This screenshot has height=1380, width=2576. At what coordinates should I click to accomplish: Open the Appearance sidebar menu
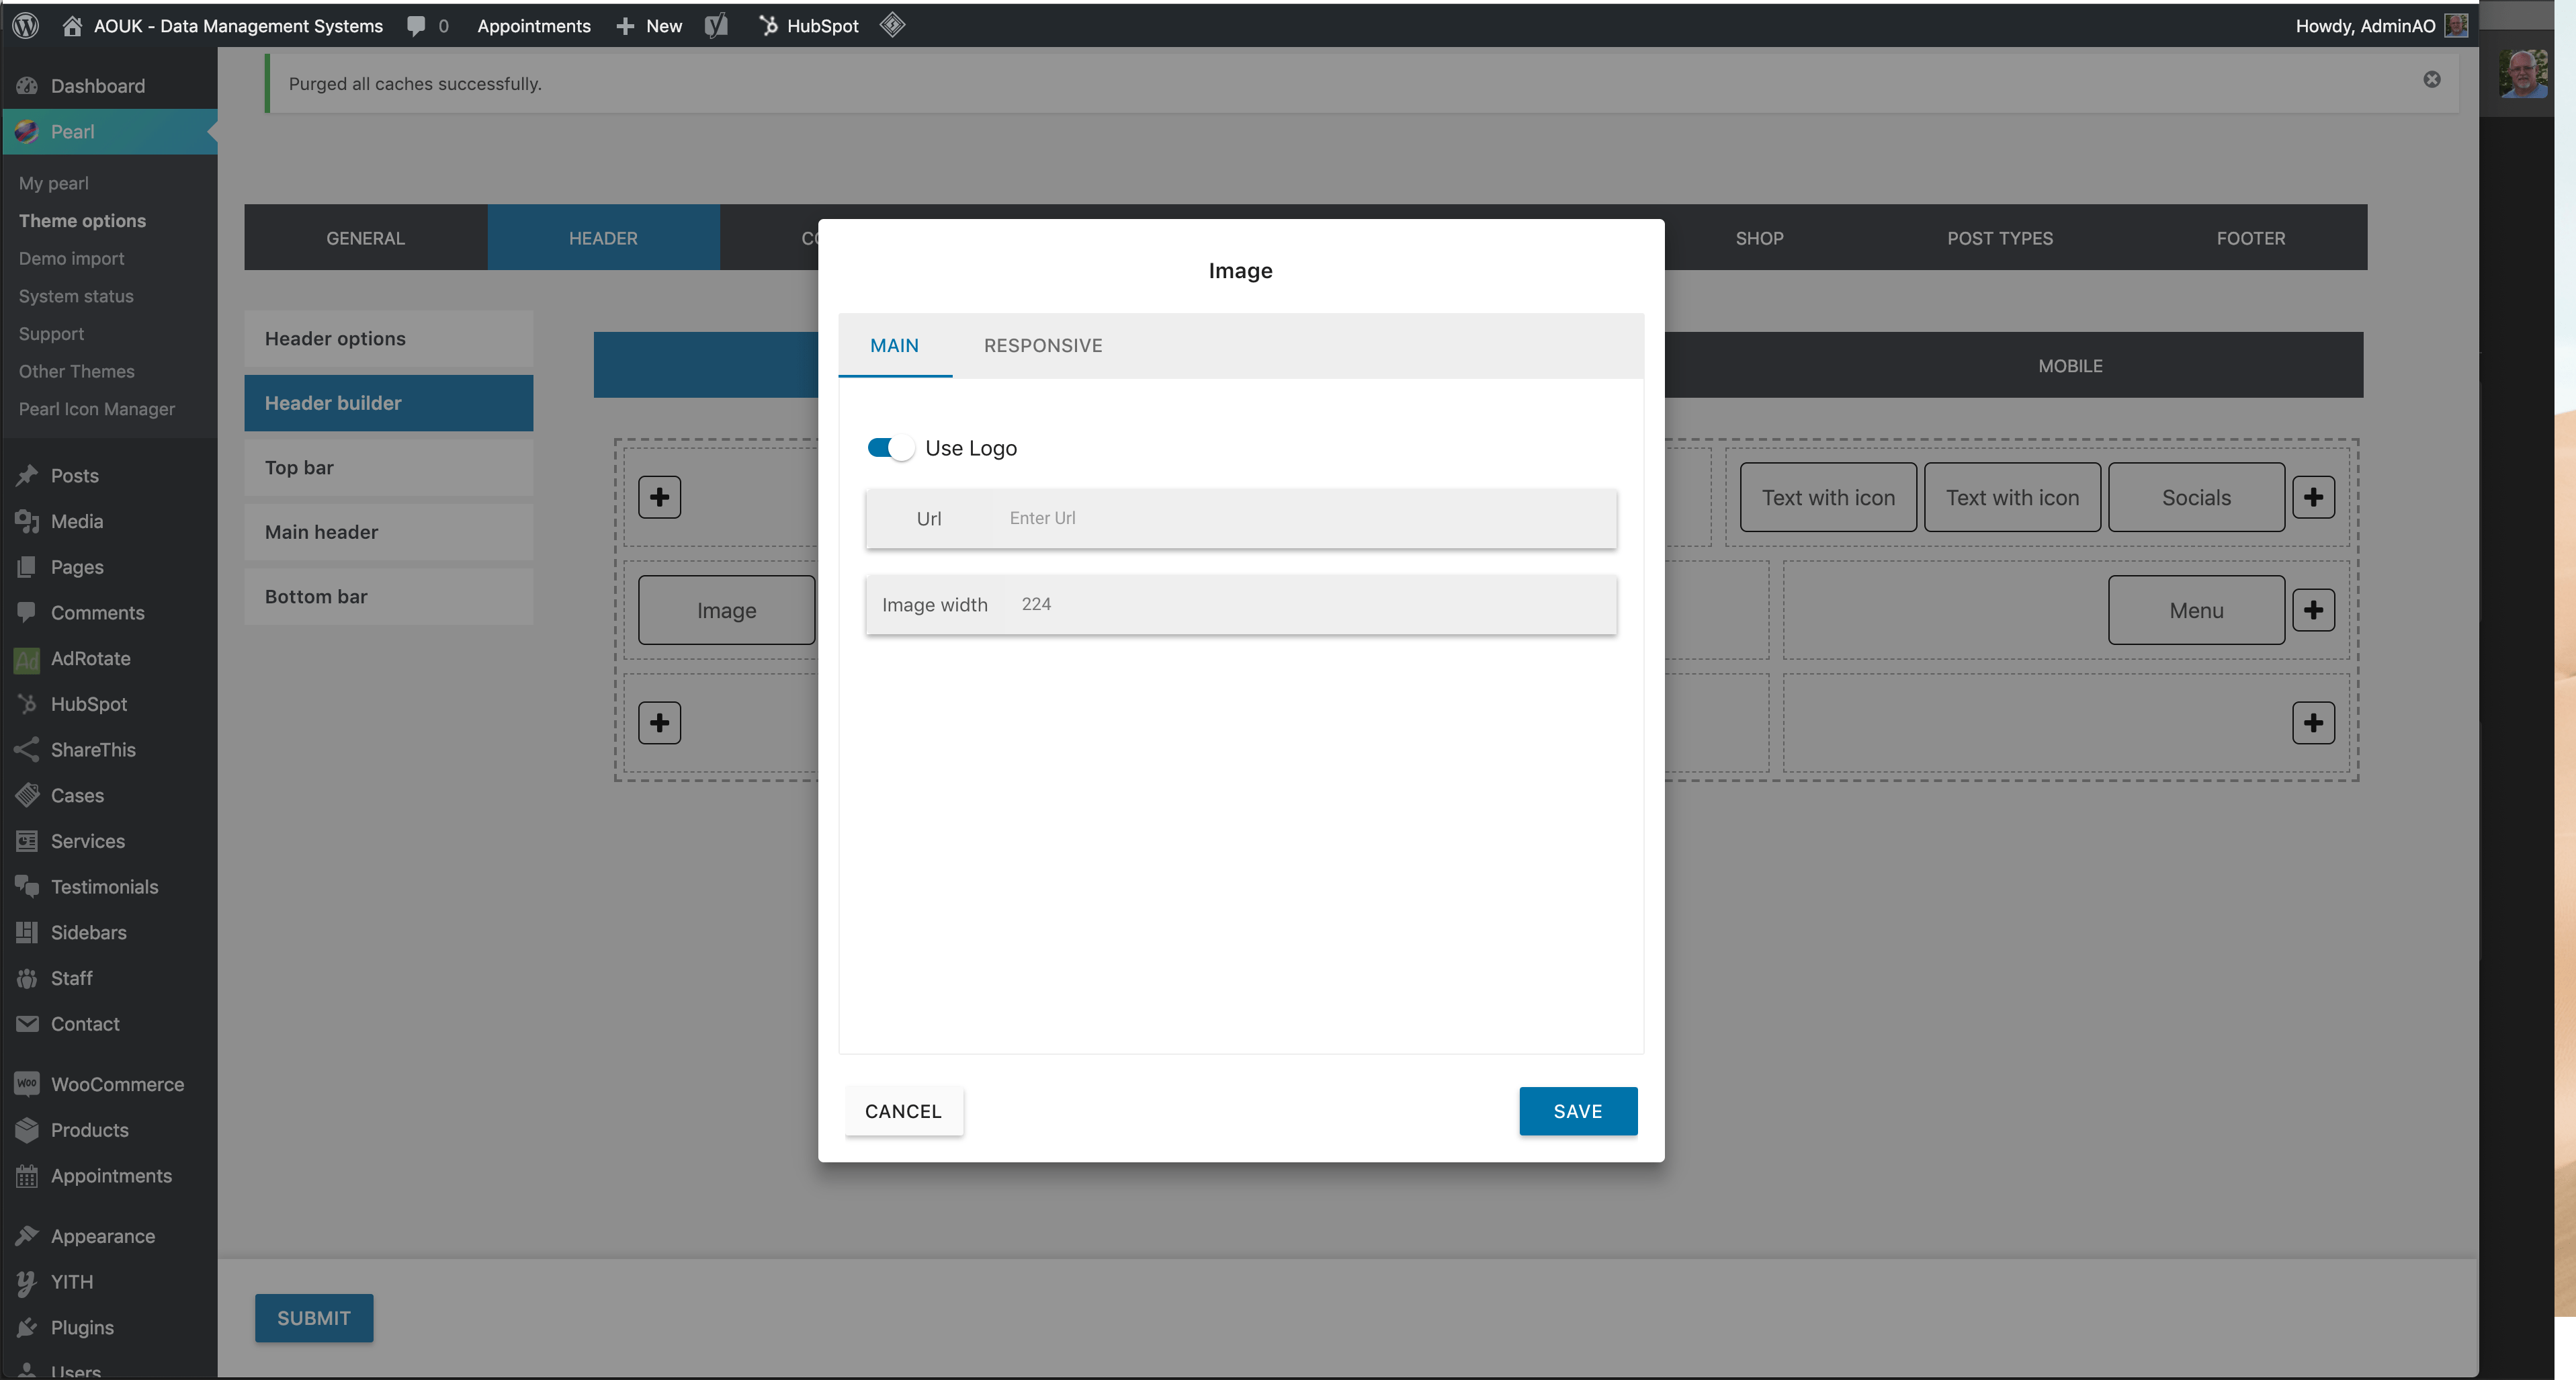coord(102,1236)
